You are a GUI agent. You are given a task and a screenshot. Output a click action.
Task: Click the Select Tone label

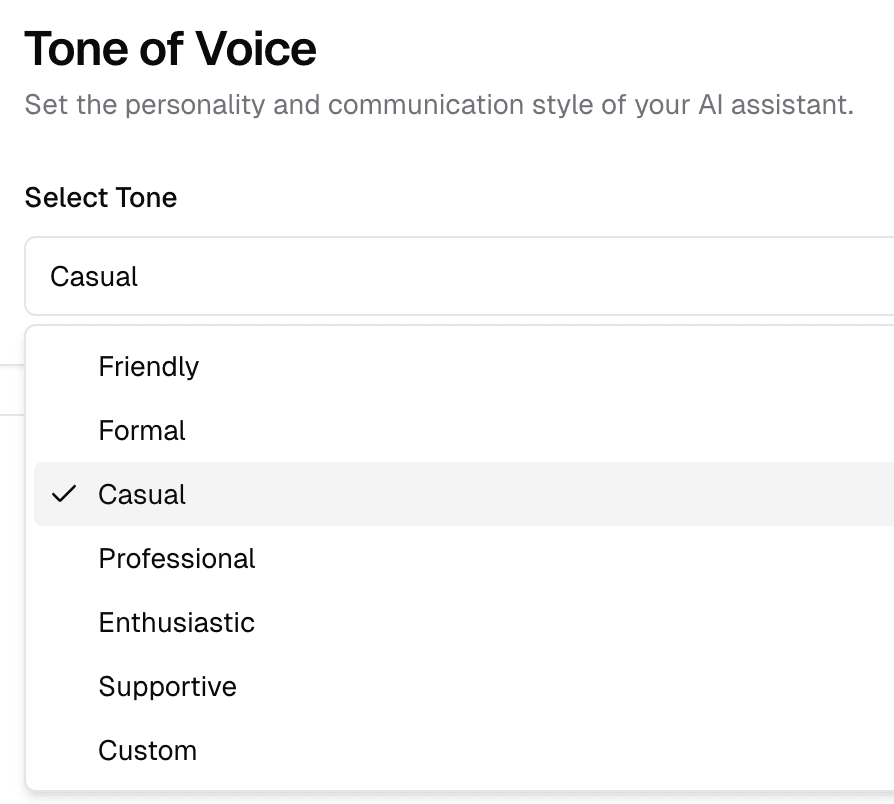100,197
